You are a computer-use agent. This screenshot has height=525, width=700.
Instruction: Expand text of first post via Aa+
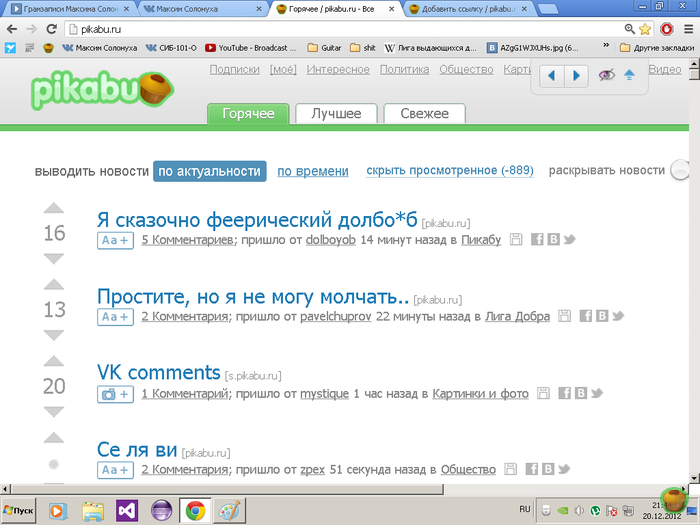(114, 241)
